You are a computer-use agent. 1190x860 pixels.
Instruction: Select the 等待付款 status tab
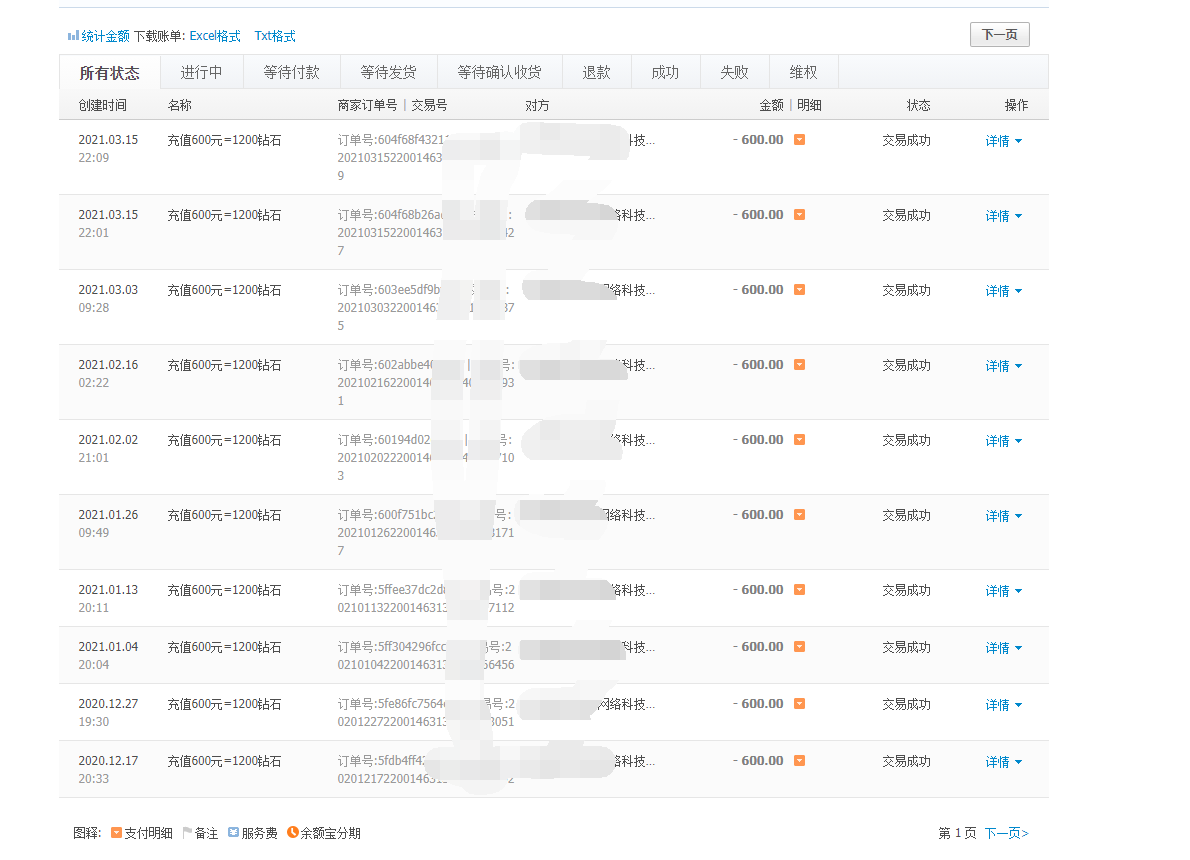[291, 73]
